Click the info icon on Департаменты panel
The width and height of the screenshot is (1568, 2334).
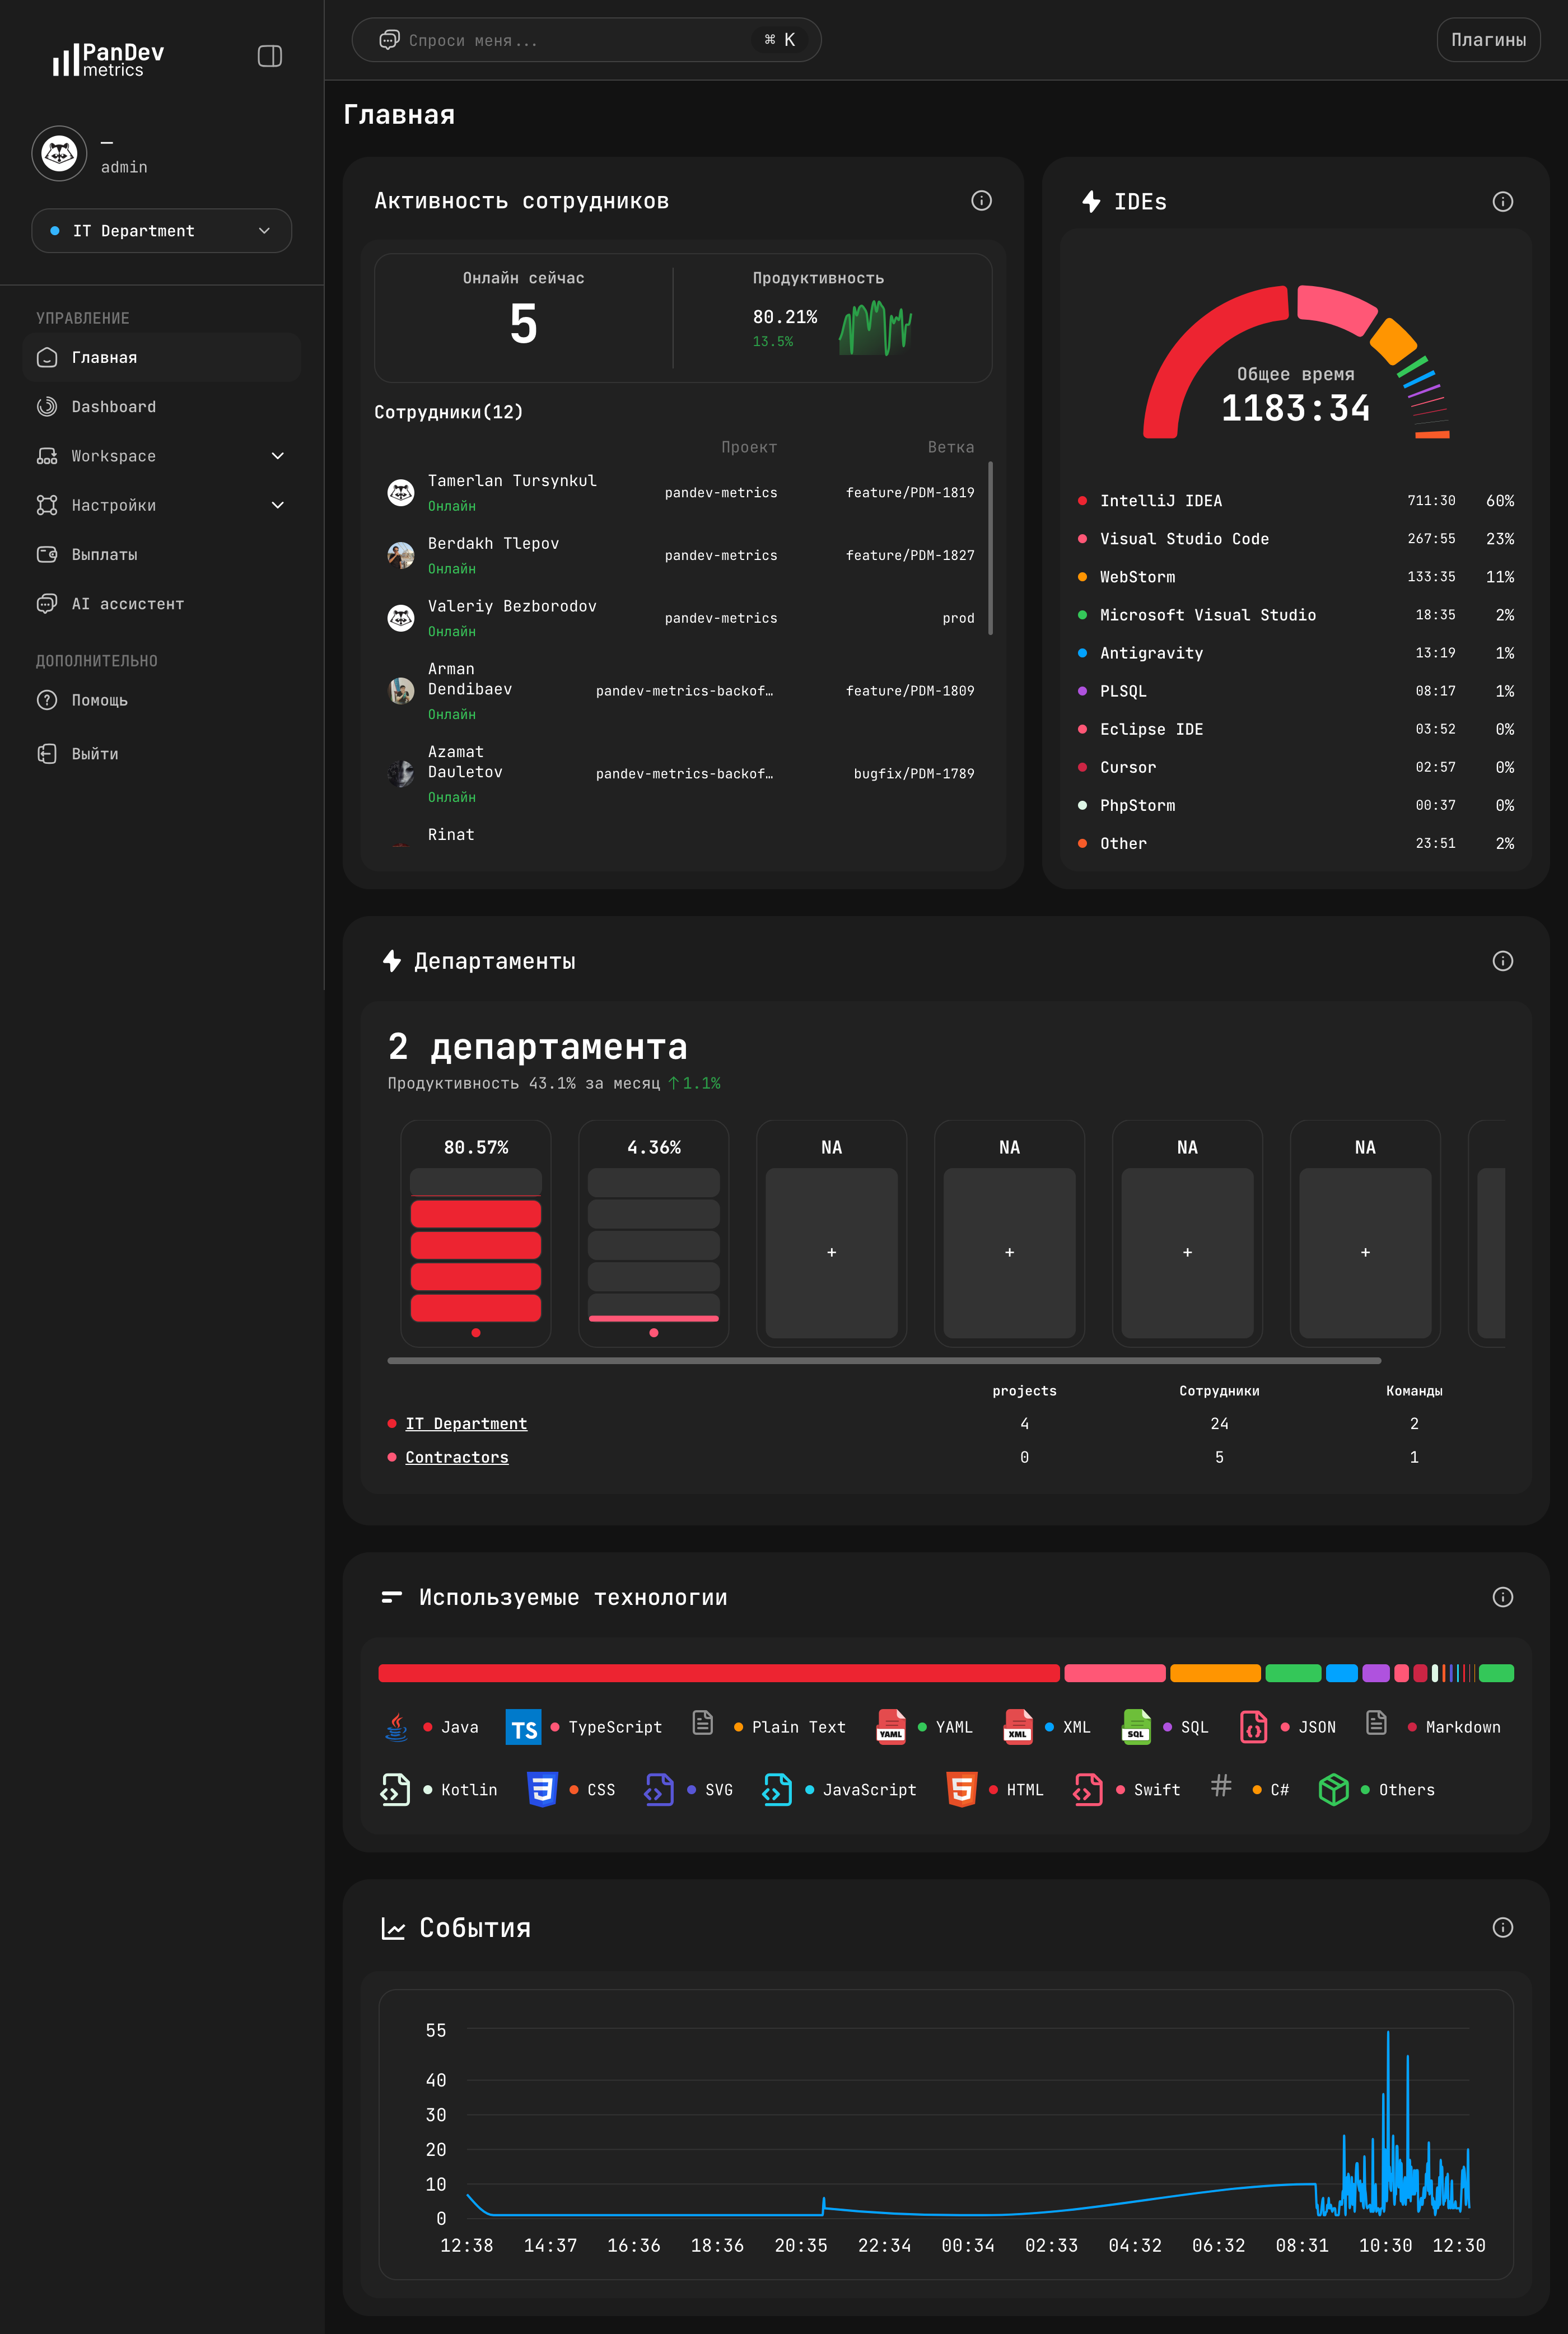(x=1502, y=961)
